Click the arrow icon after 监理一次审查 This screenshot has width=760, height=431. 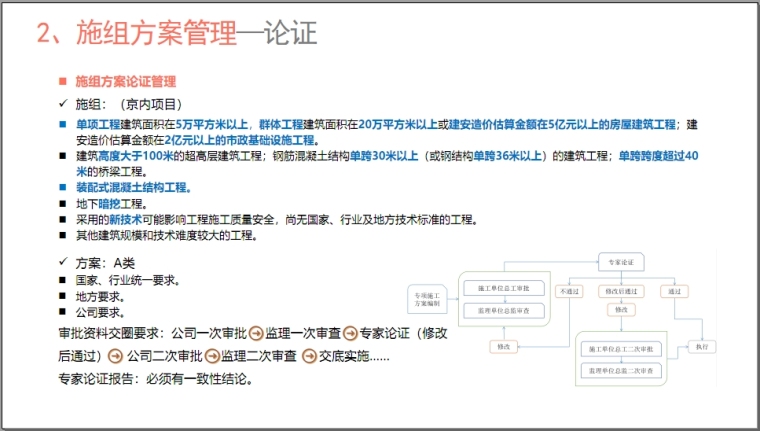coord(347,332)
